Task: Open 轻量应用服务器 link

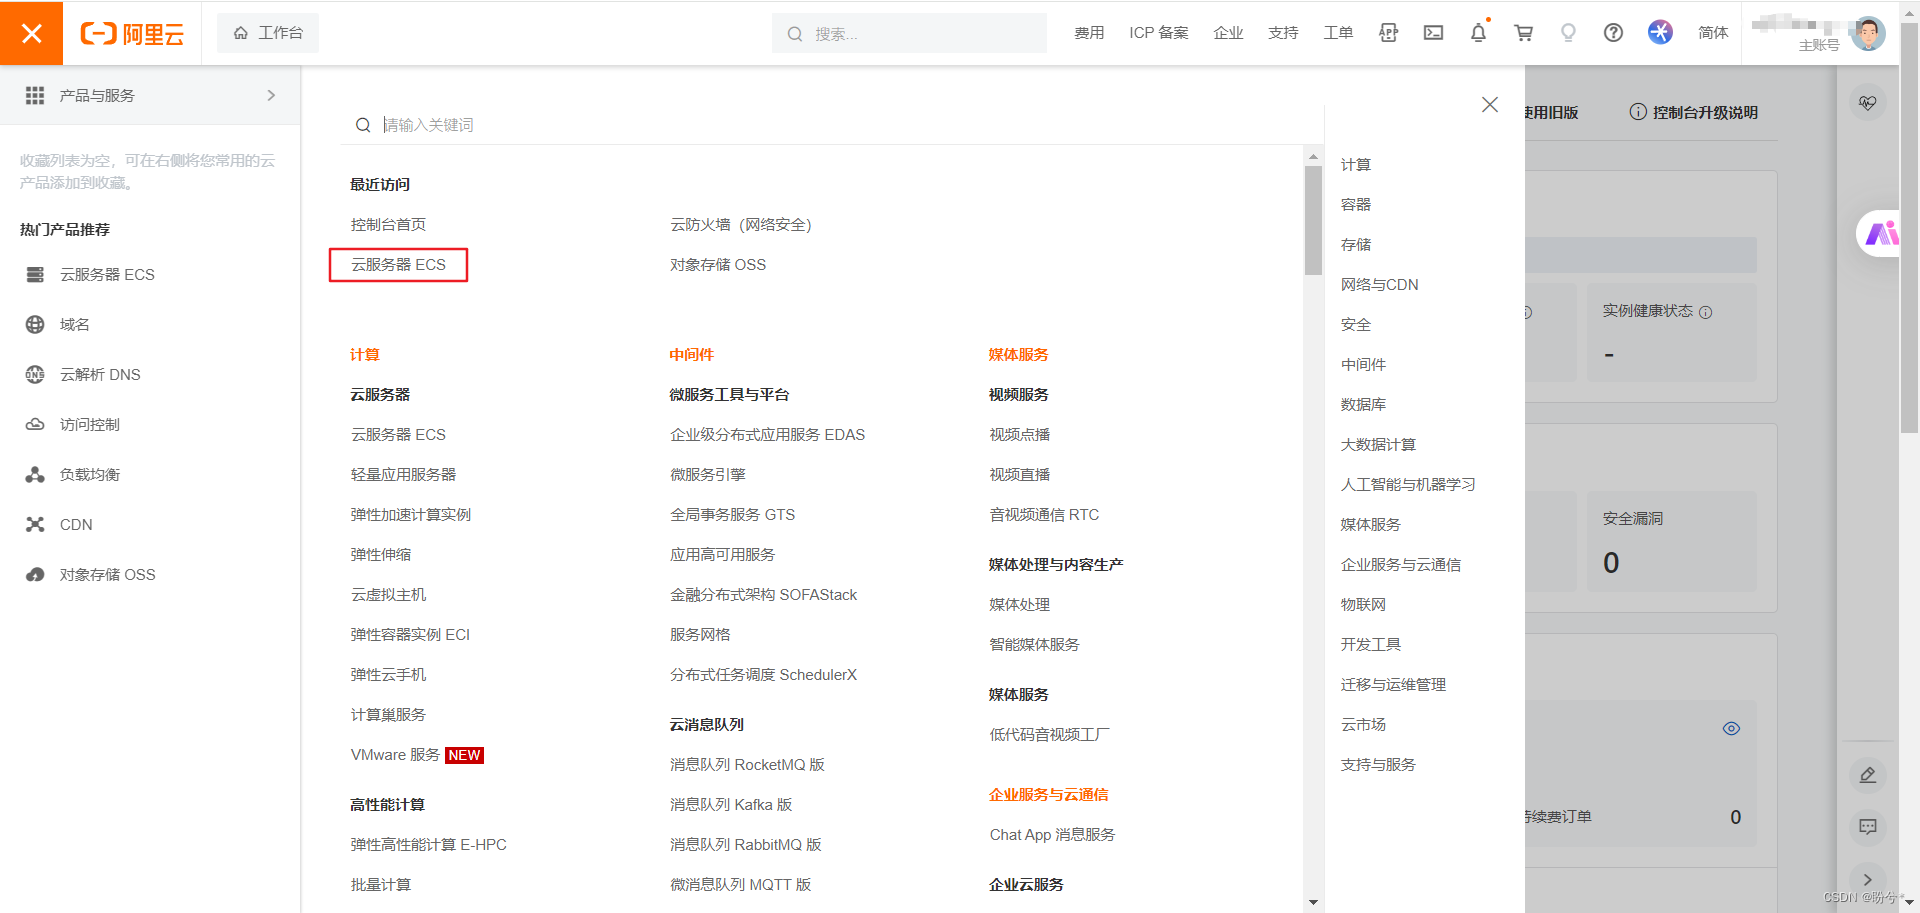Action: [x=403, y=475]
